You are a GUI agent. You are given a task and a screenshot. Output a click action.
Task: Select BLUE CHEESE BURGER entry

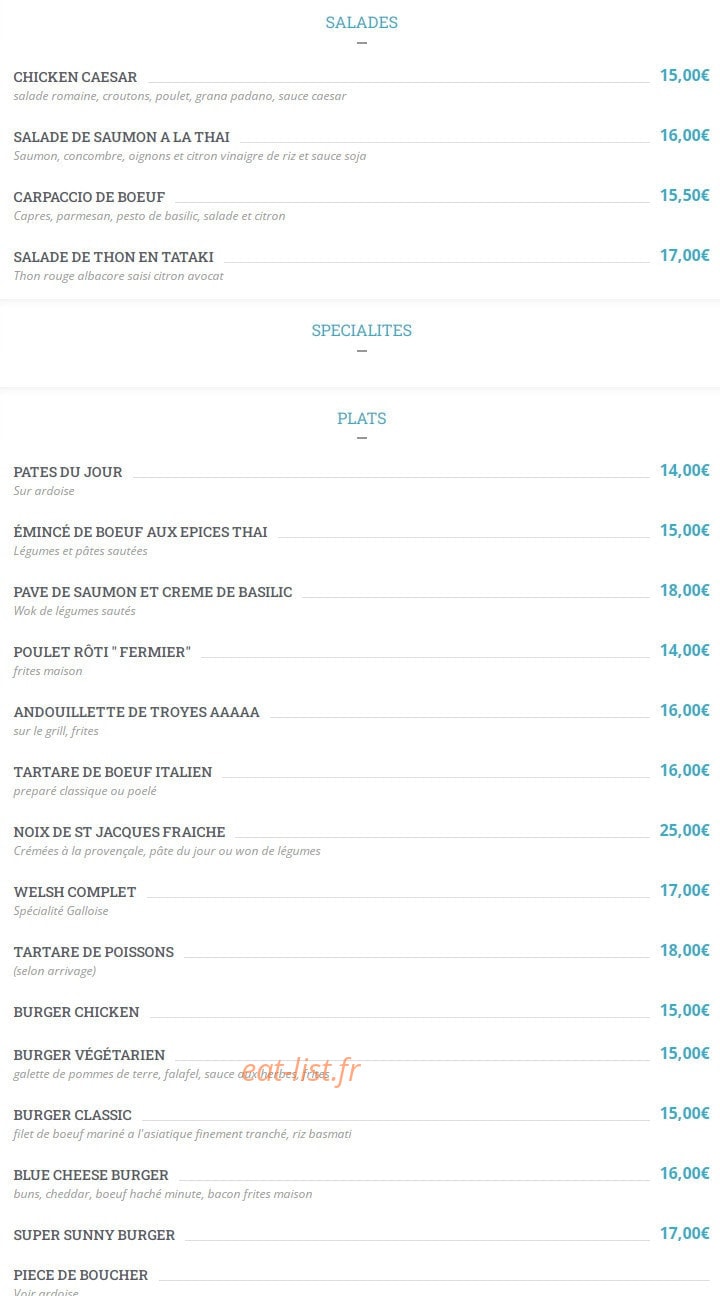point(91,1175)
